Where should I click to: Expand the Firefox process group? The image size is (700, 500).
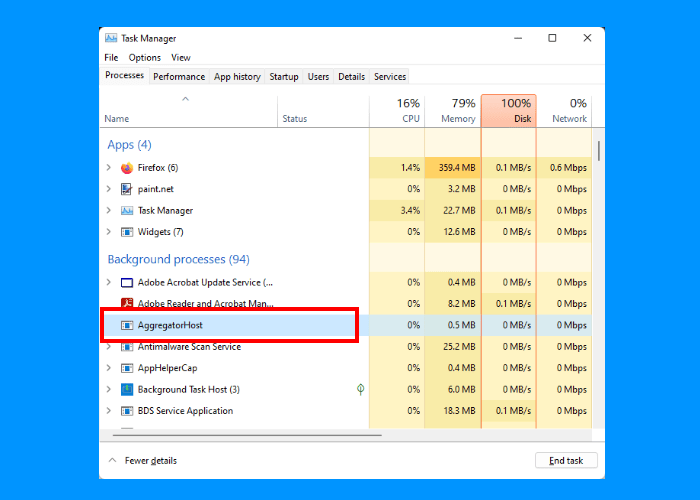108,168
